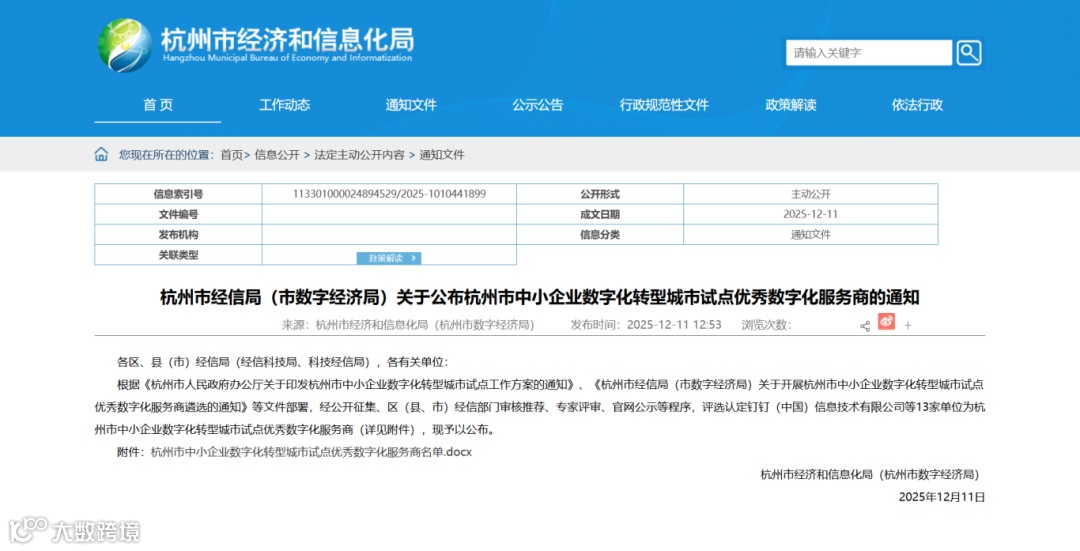
Task: Click the 杭州市经济和信息化局 site title
Action: (288, 40)
